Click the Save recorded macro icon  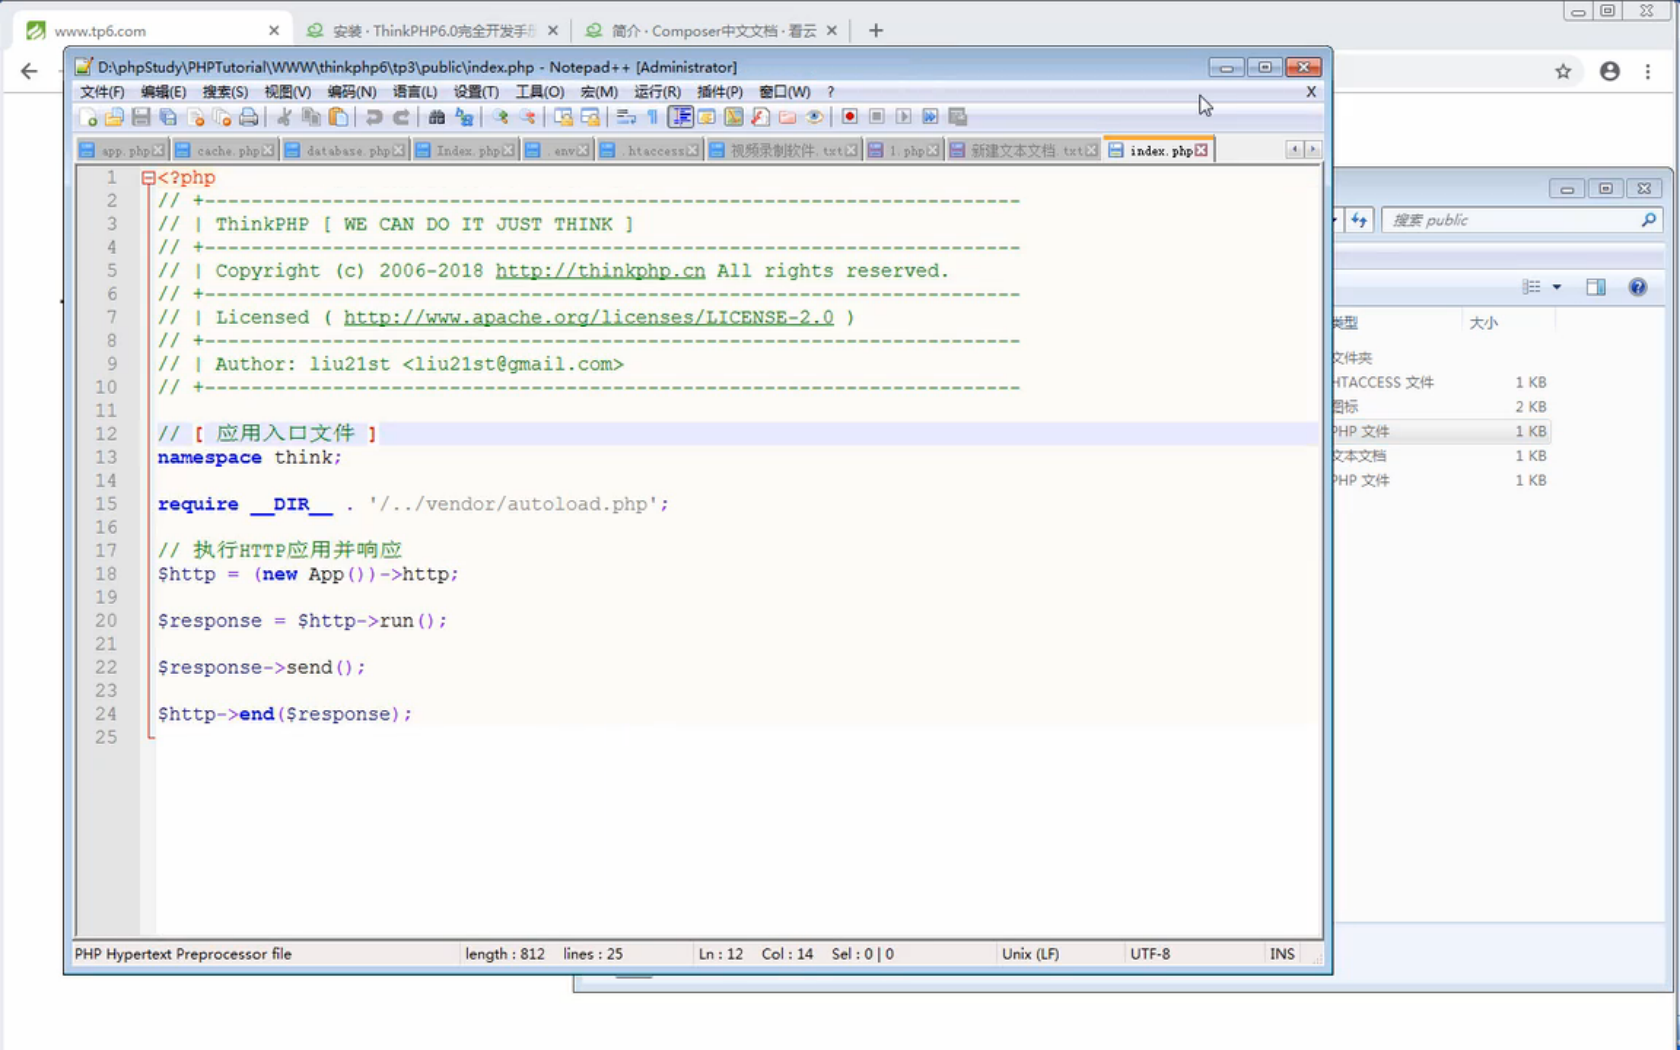tap(957, 117)
